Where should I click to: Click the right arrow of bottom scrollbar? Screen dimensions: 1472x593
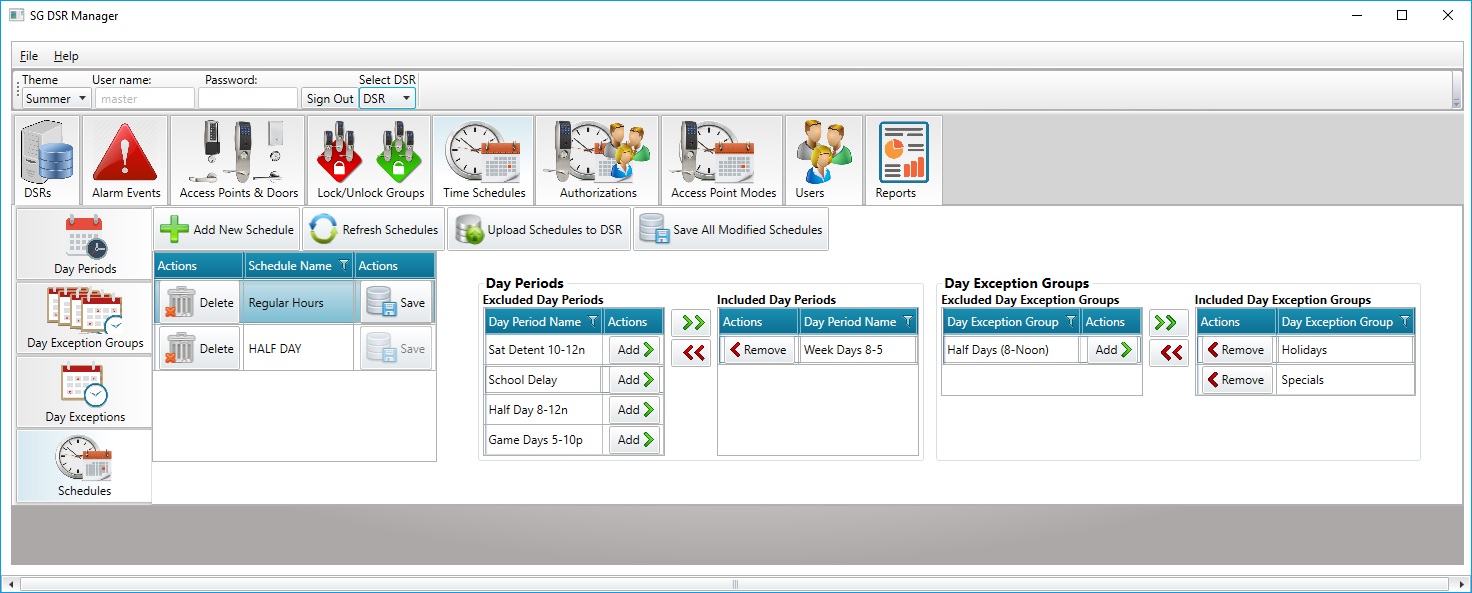pyautogui.click(x=1462, y=584)
